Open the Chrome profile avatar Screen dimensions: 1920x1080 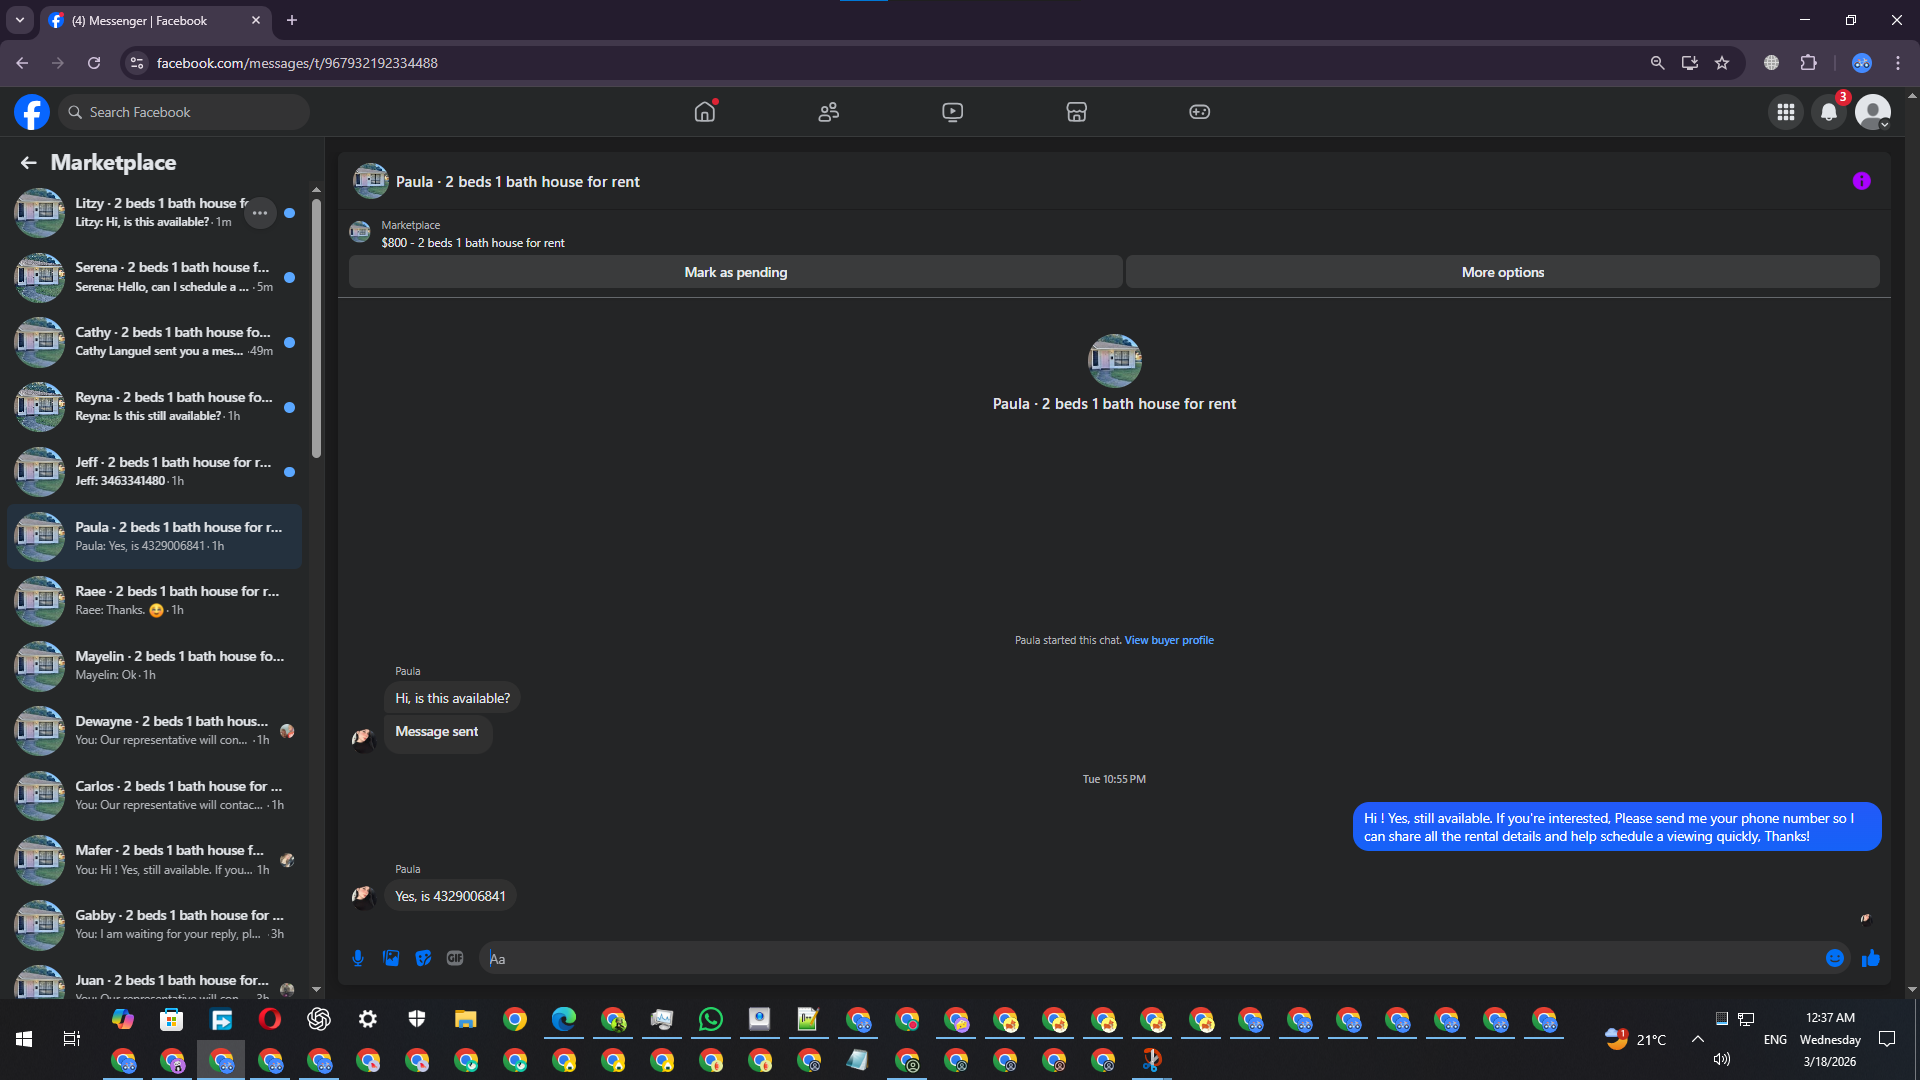pyautogui.click(x=1861, y=63)
